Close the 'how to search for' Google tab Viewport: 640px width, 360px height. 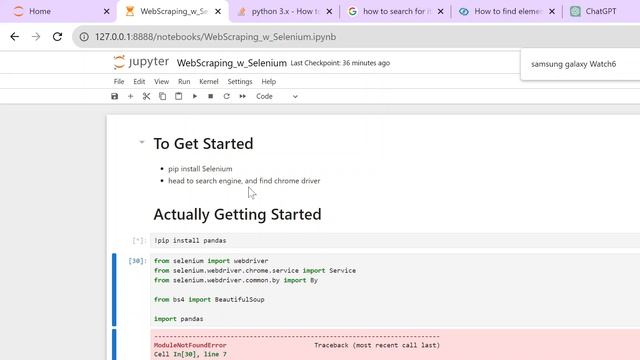coord(440,11)
